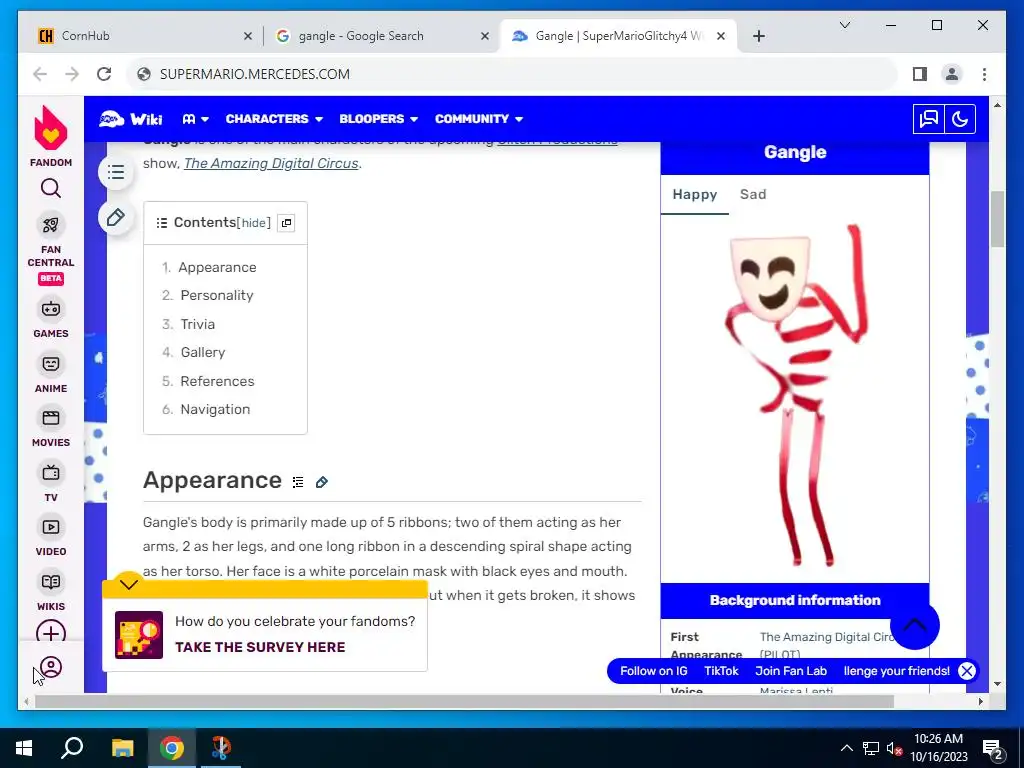Open a new Chrome tab
Screen dimensions: 1024x768
758,36
